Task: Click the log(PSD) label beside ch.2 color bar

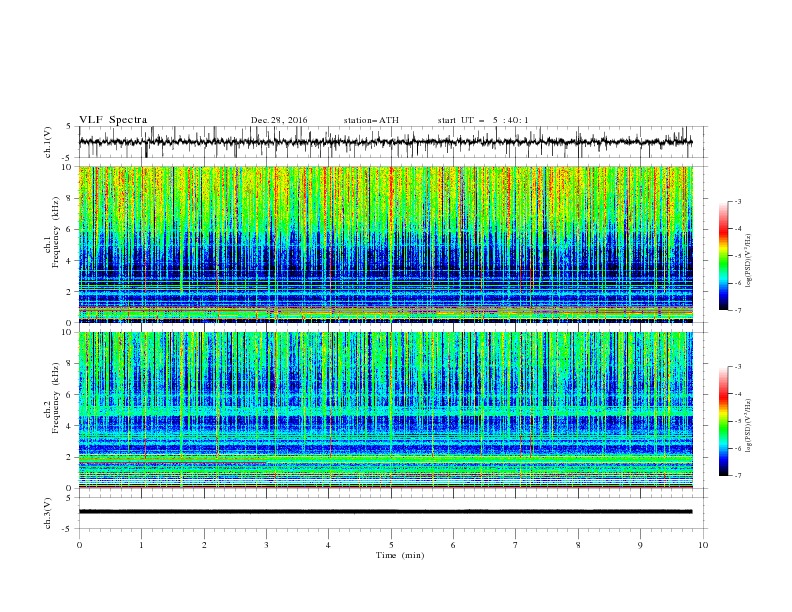Action: 748,425
